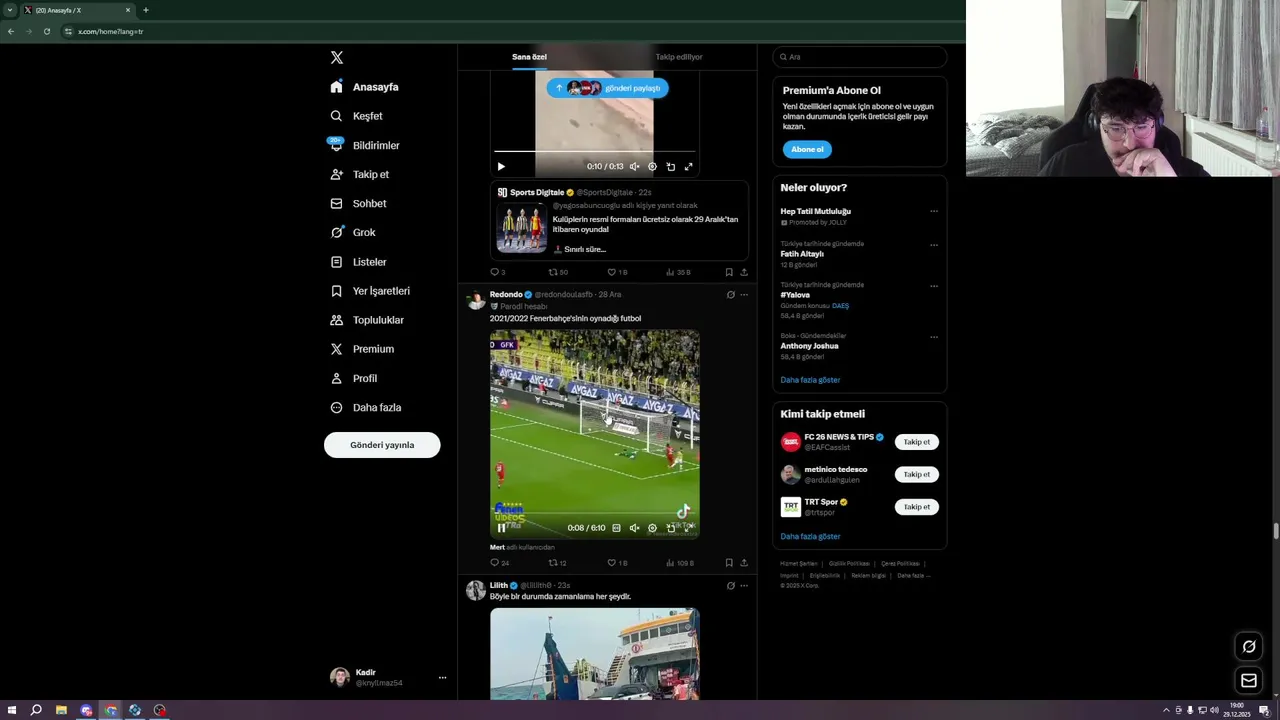Open the quoted Sports Digitale post
This screenshot has width=1280, height=720.
click(619, 220)
